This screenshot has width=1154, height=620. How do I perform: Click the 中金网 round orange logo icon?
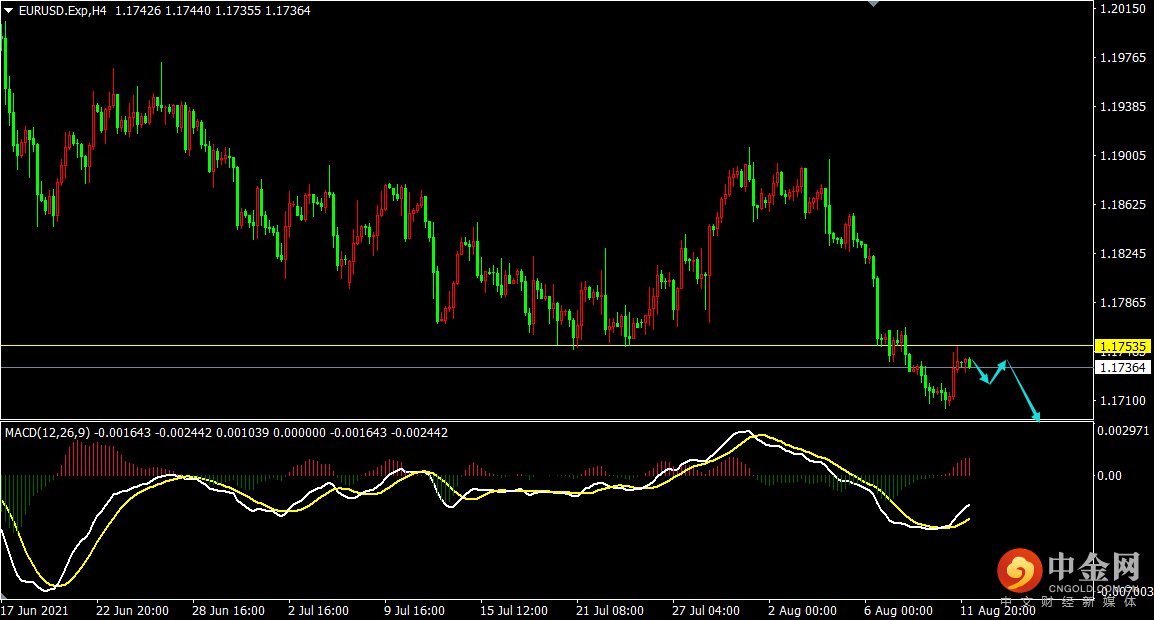[1017, 573]
